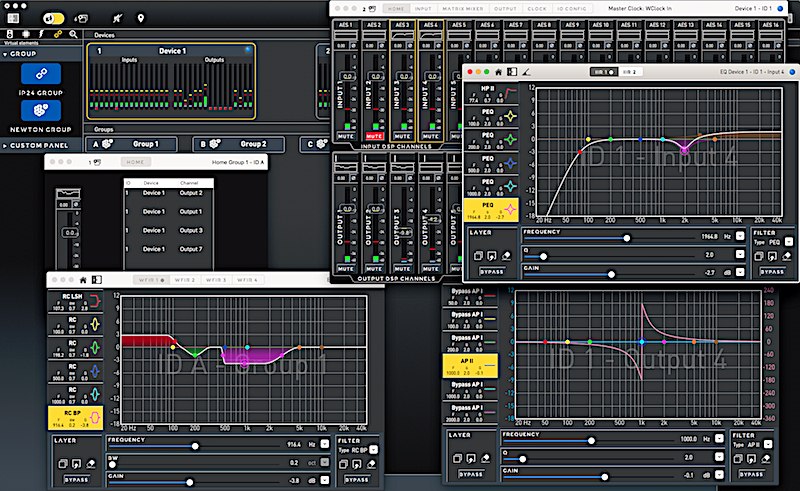This screenshot has height=491, width=800.
Task: Open the speaker tab icon in the sidebar
Action: point(10,34)
